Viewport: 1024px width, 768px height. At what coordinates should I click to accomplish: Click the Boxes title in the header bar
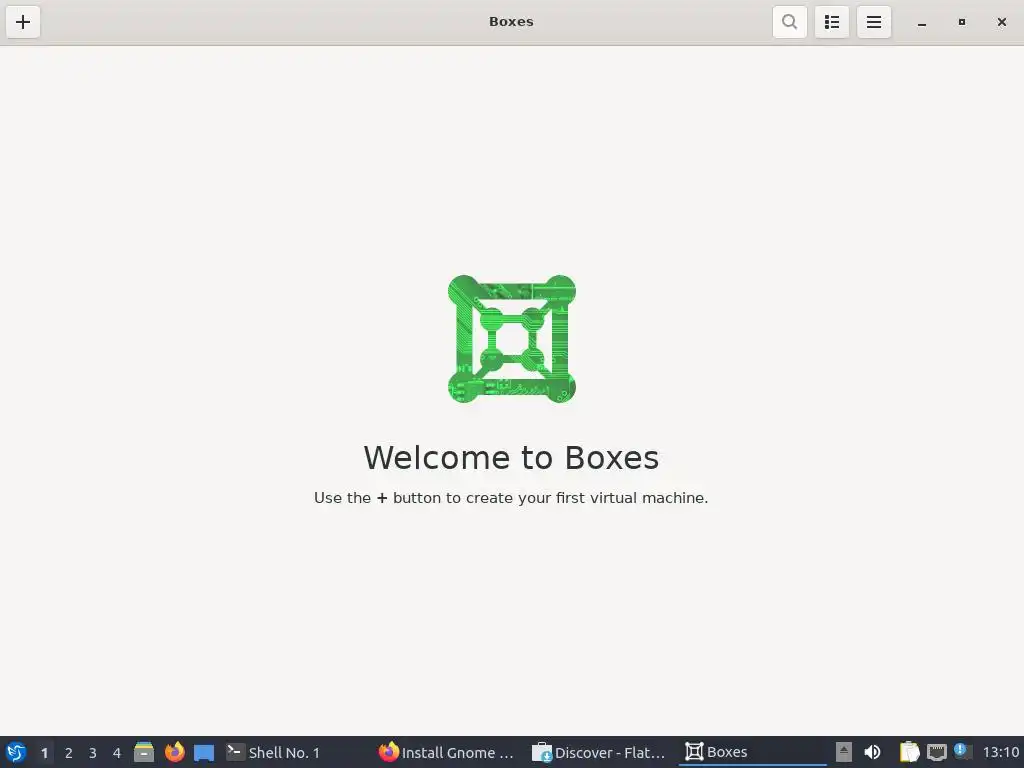511,22
